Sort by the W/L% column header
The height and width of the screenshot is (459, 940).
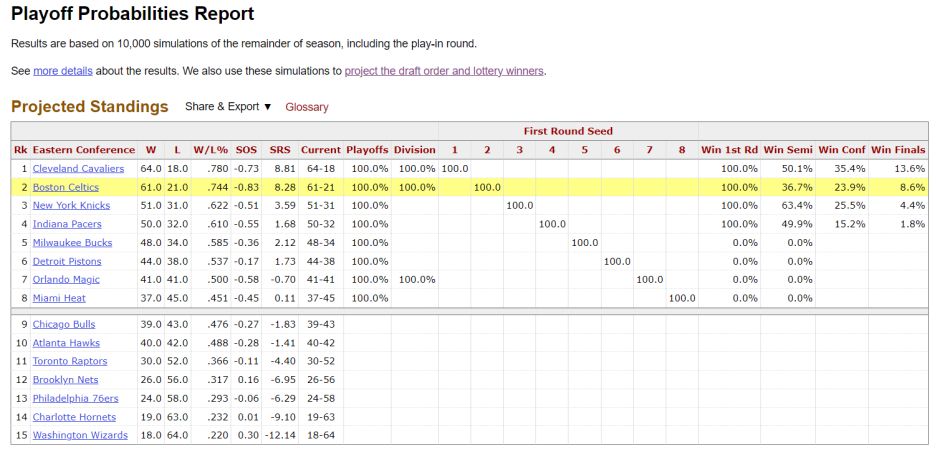pyautogui.click(x=210, y=150)
